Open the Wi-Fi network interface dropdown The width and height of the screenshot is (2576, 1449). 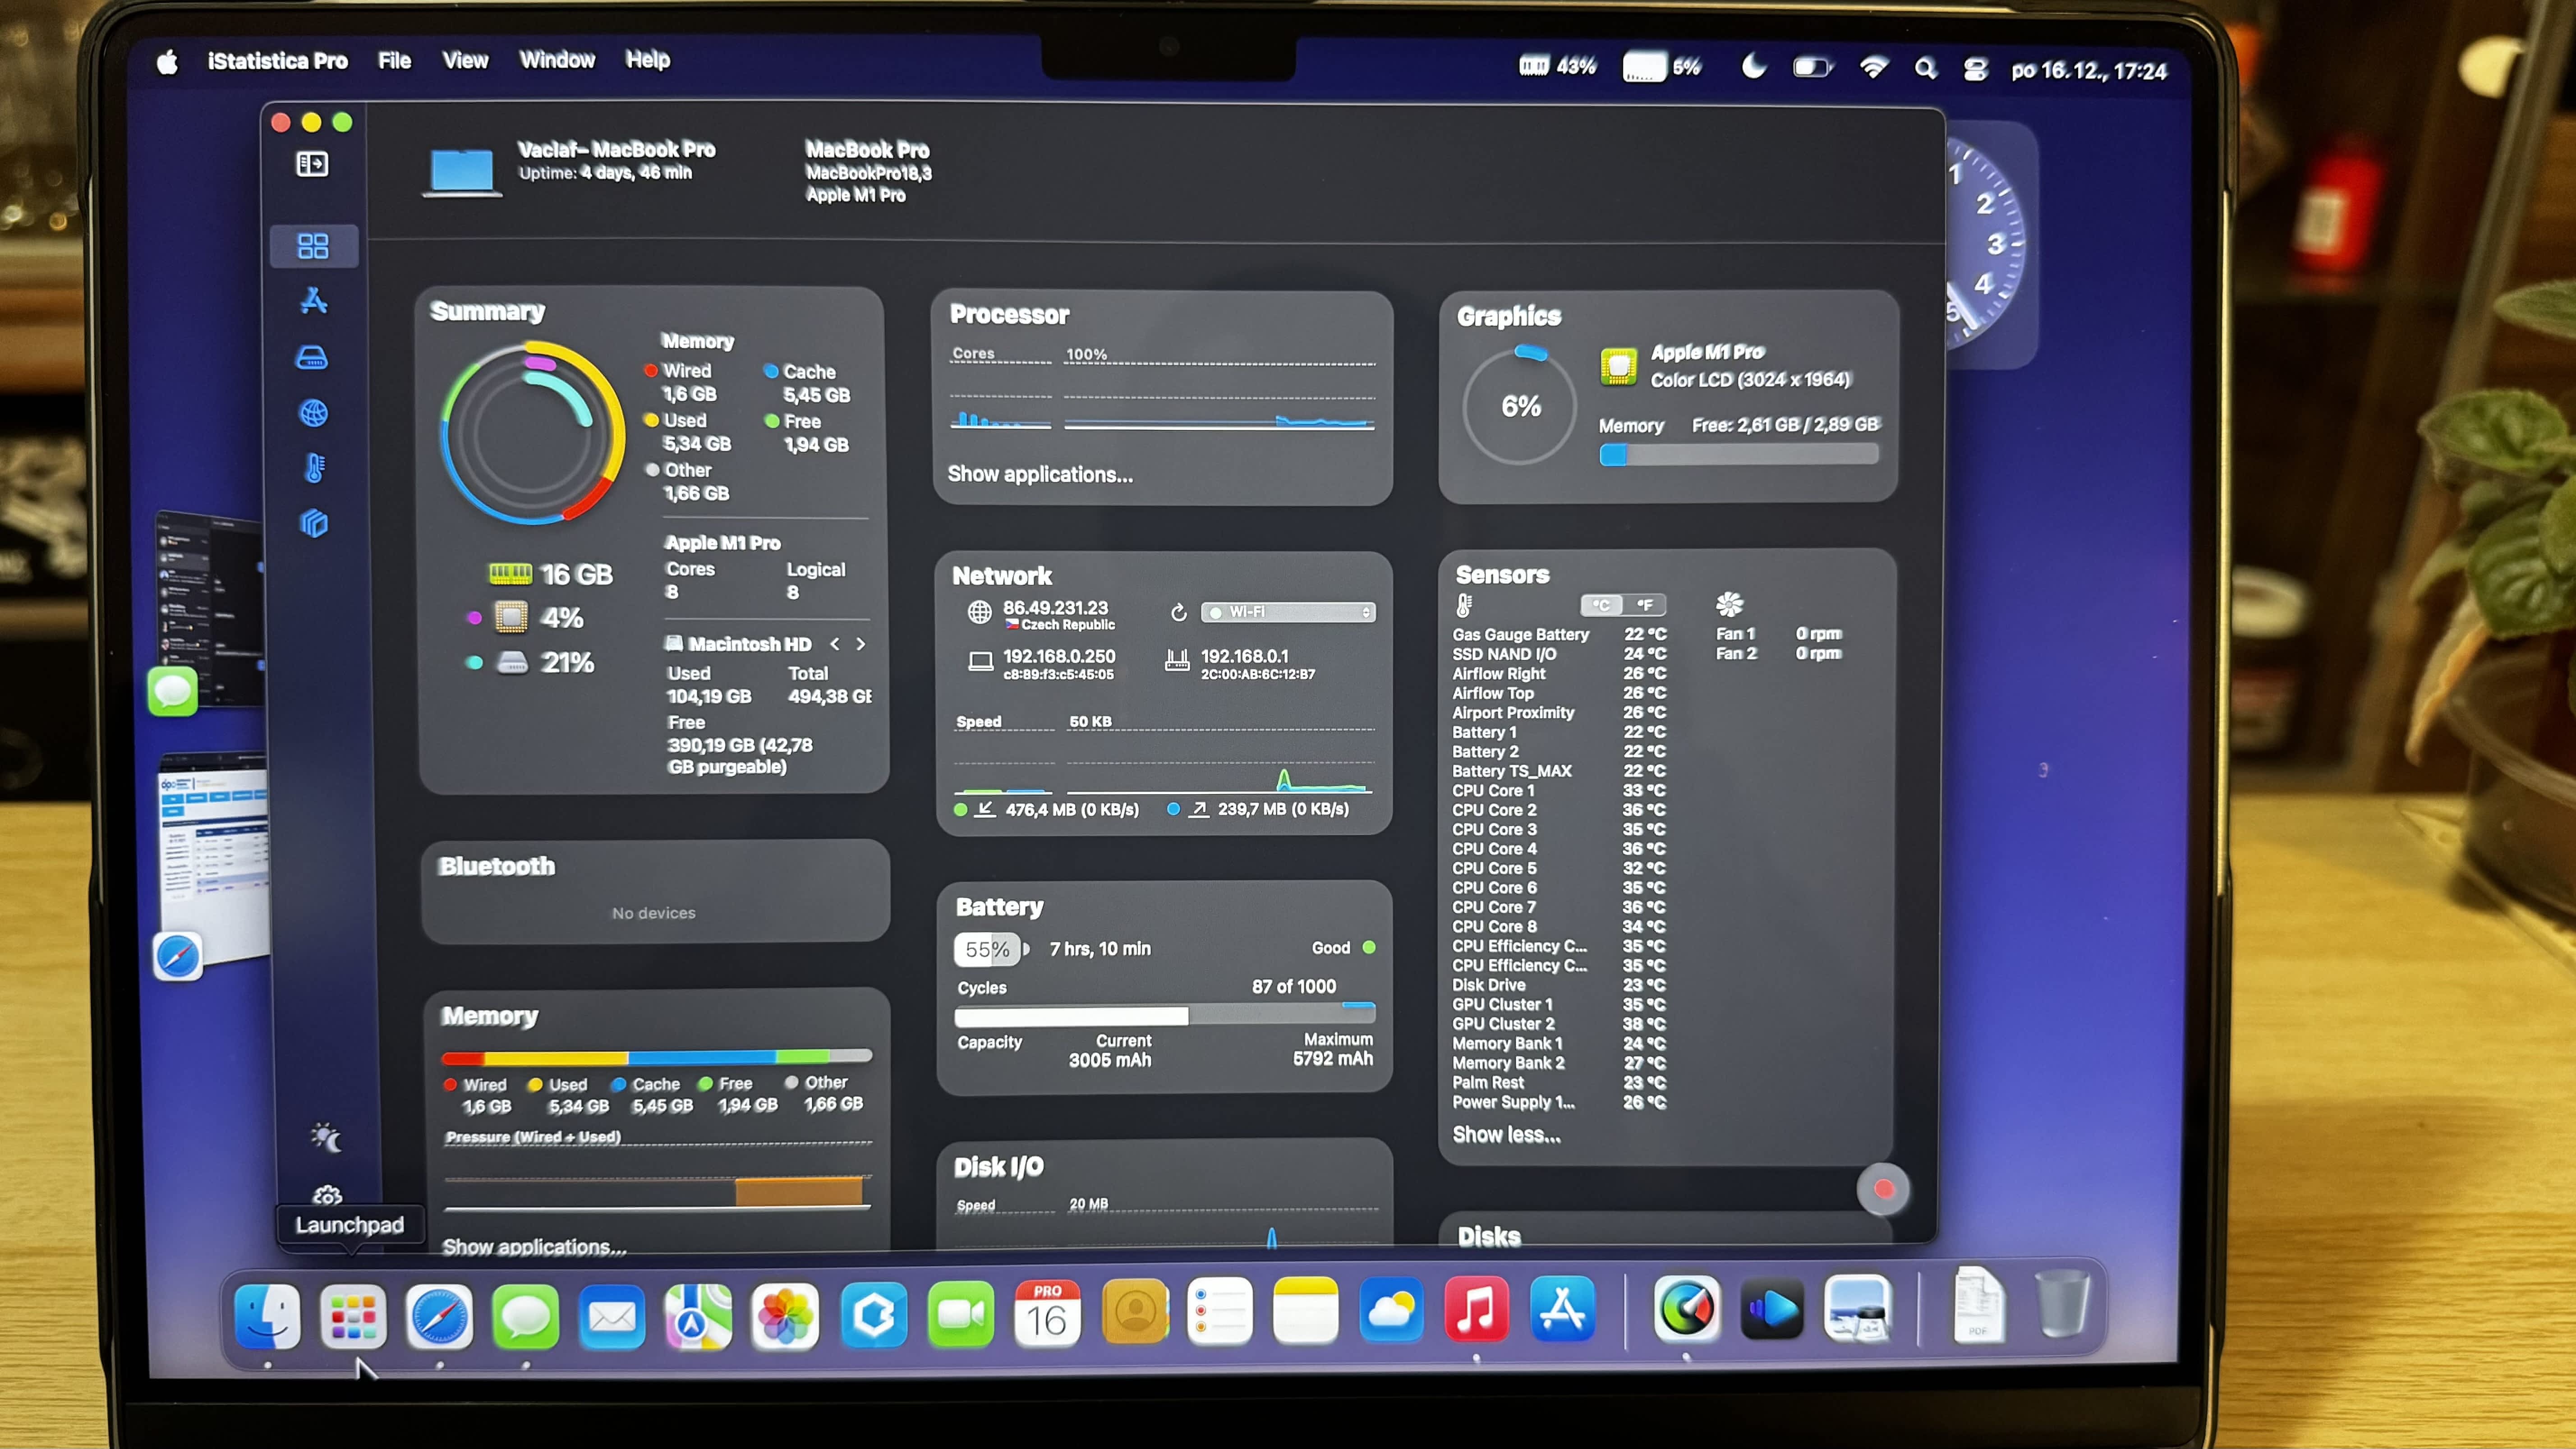pos(1289,612)
